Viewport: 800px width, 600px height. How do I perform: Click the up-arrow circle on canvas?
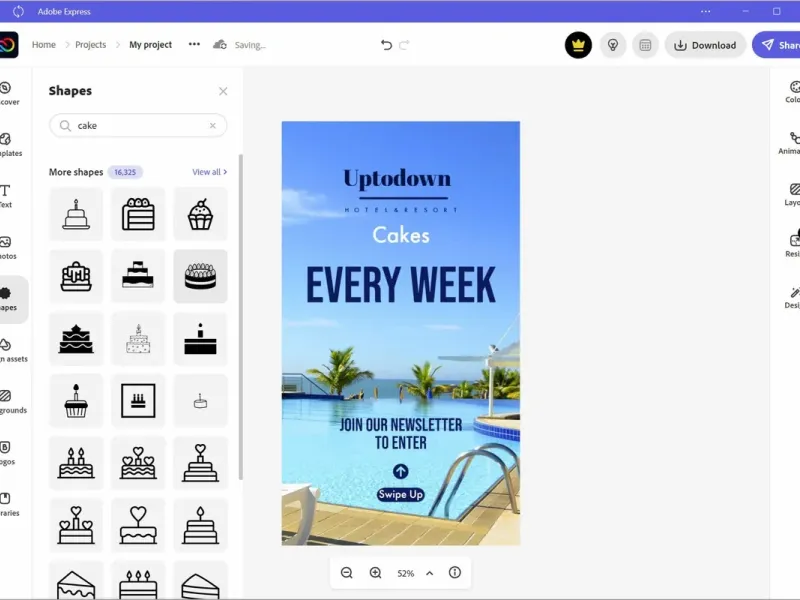pos(401,471)
